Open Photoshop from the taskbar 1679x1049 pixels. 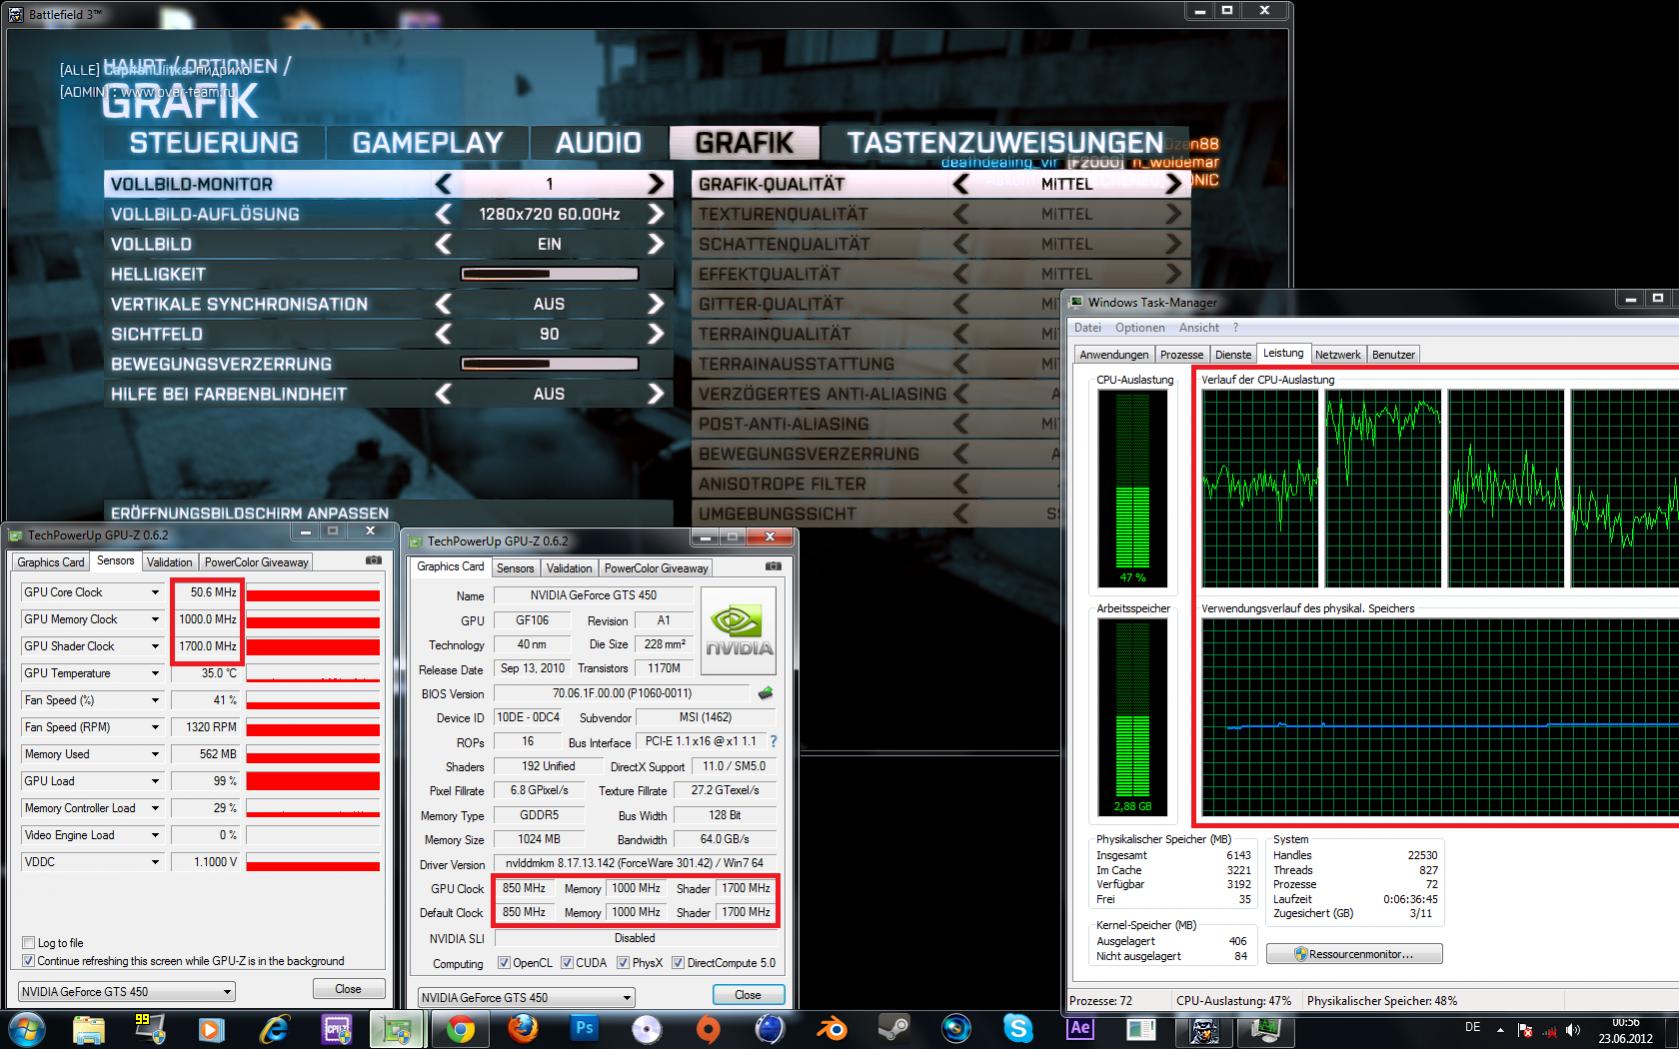(x=584, y=1029)
